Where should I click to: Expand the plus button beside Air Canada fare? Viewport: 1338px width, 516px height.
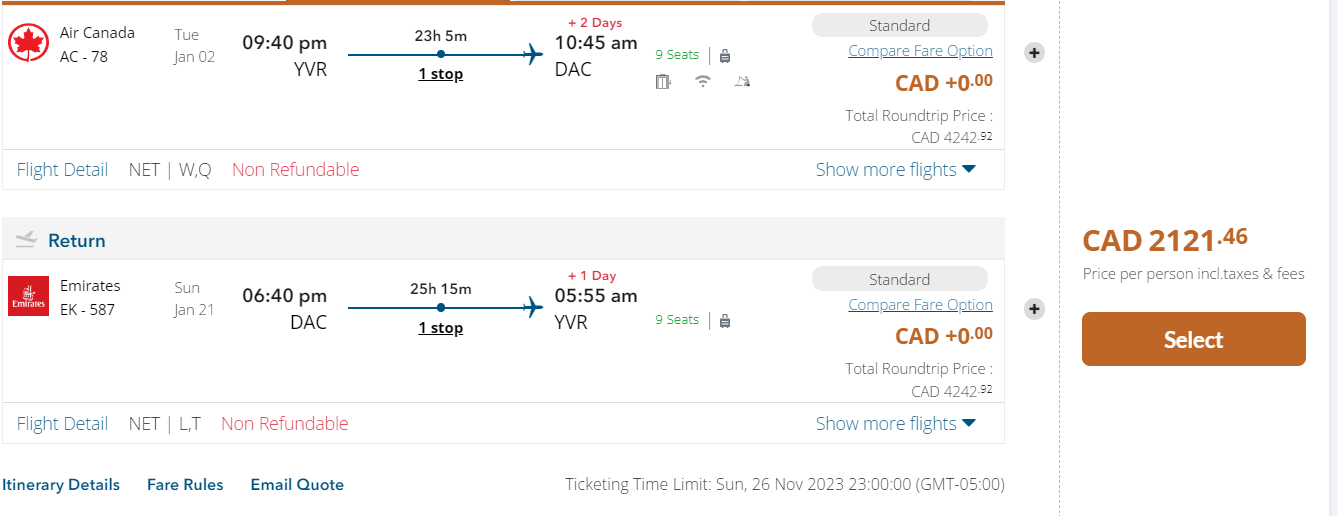tap(1035, 53)
